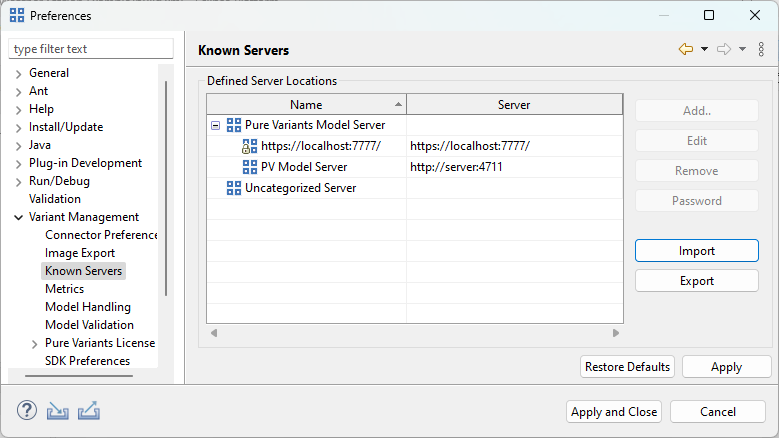Click the Help question mark icon
779x438 pixels.
pyautogui.click(x=27, y=411)
